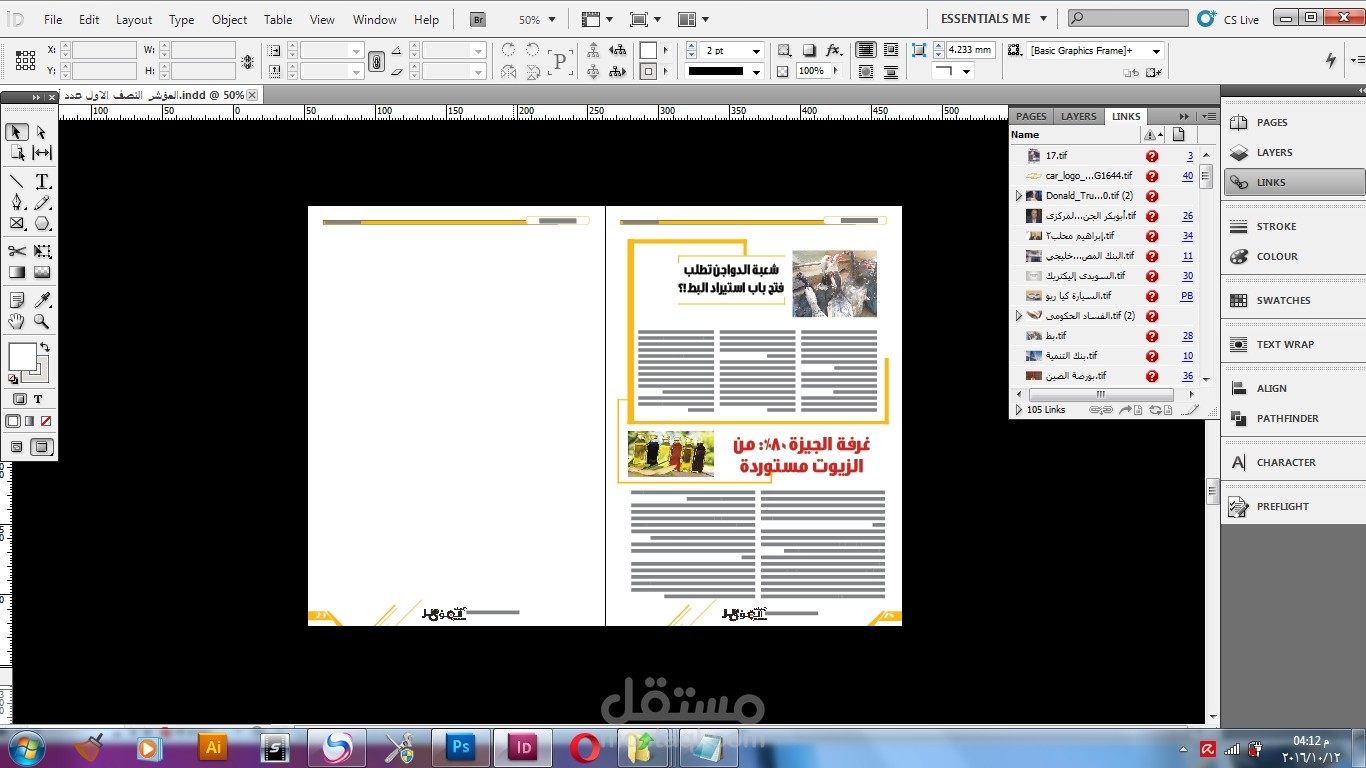Switch to the Layers tab in panel
The height and width of the screenshot is (768, 1366).
[1078, 116]
